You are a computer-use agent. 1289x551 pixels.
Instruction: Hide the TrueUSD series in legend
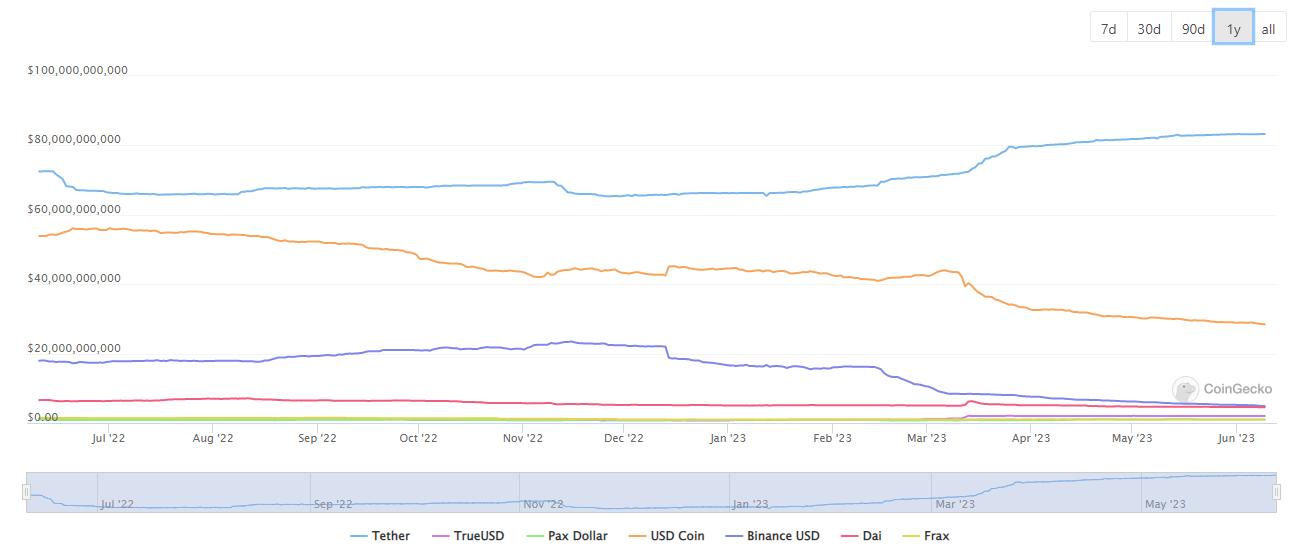tap(468, 536)
